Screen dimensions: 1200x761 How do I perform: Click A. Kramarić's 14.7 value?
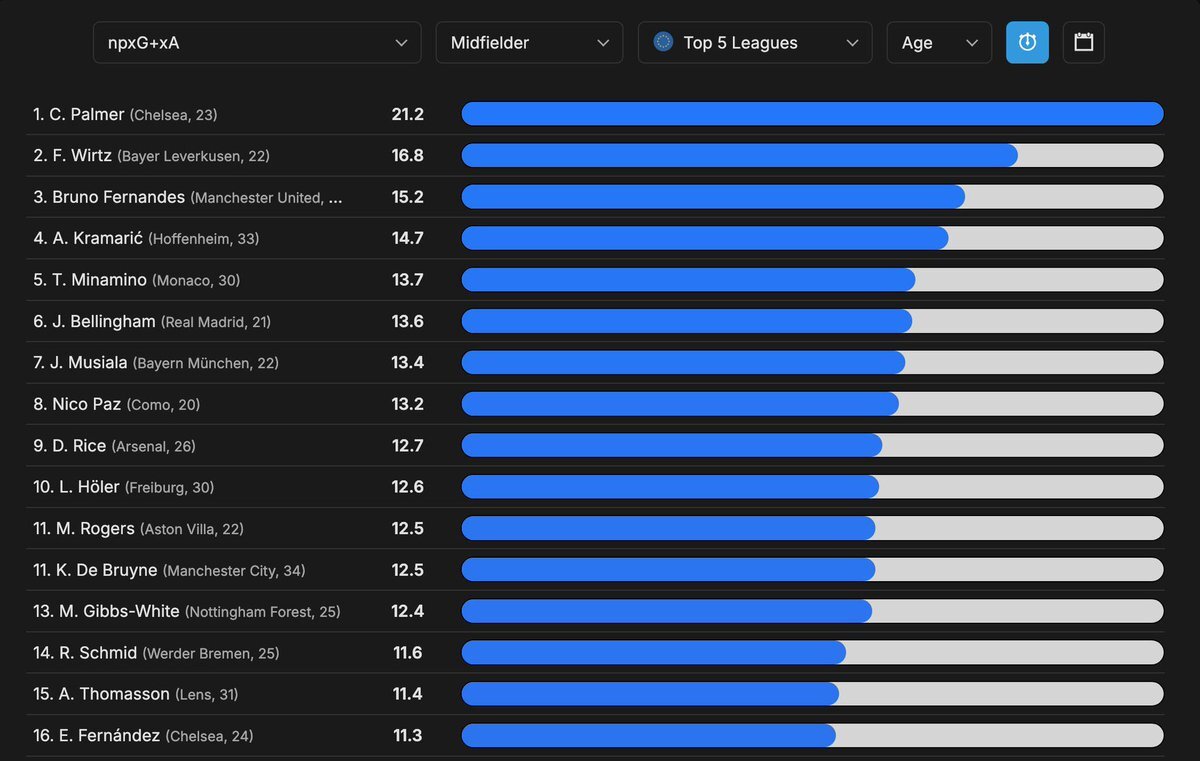(x=408, y=238)
